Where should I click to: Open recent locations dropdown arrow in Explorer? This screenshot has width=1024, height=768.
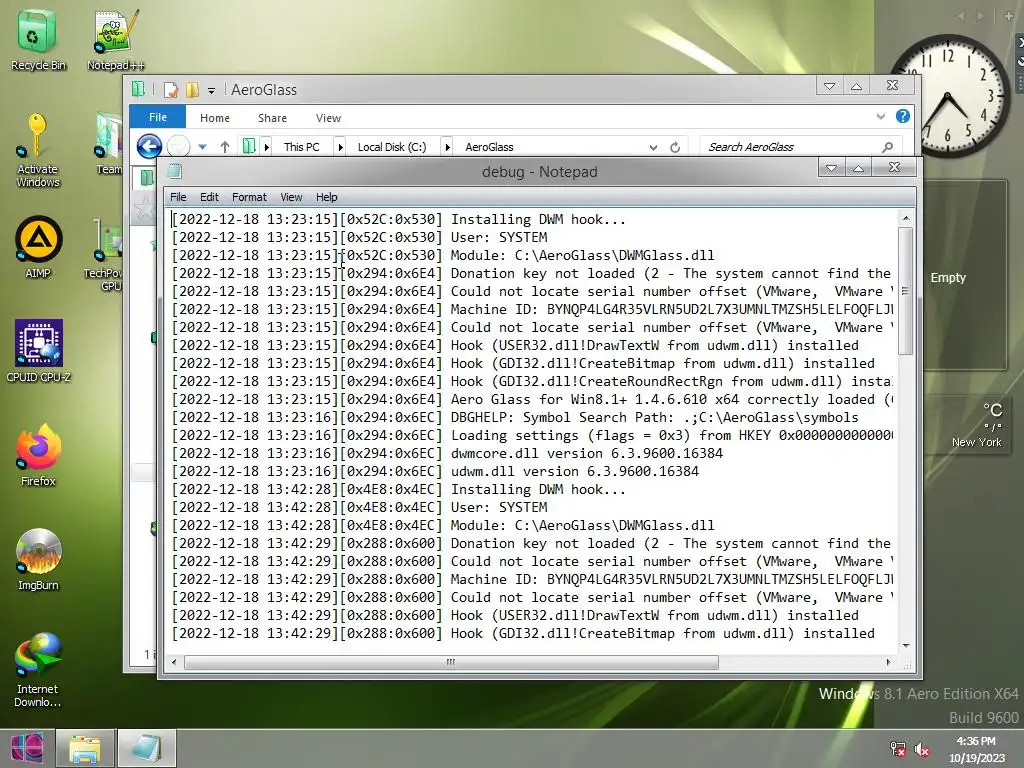coord(202,147)
